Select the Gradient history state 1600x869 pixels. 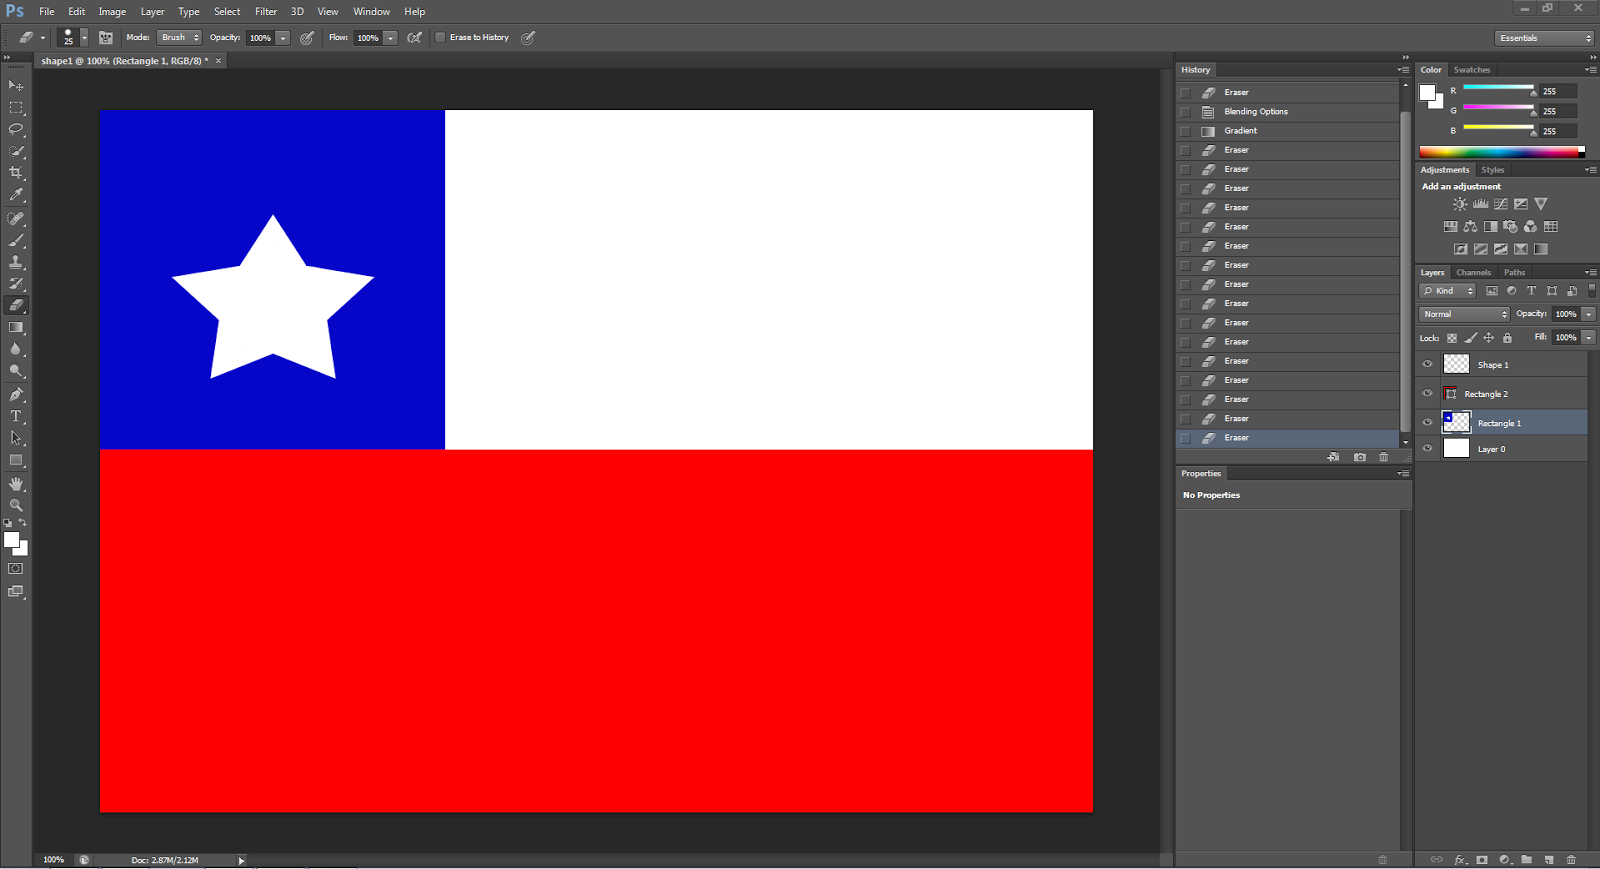coord(1288,131)
